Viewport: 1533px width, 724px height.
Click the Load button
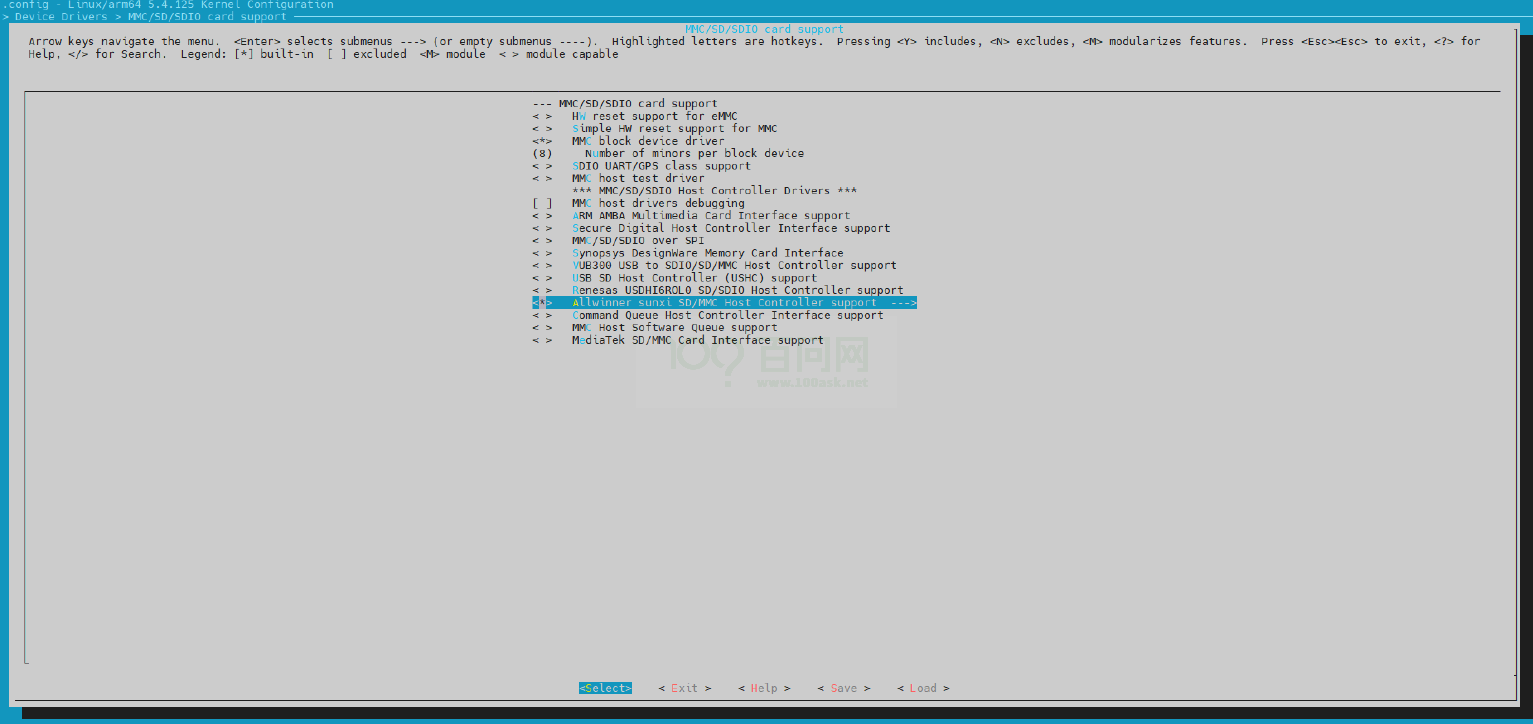coord(923,688)
